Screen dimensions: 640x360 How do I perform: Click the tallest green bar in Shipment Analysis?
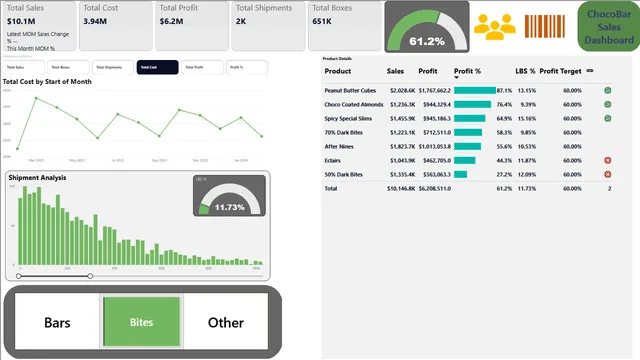point(25,226)
